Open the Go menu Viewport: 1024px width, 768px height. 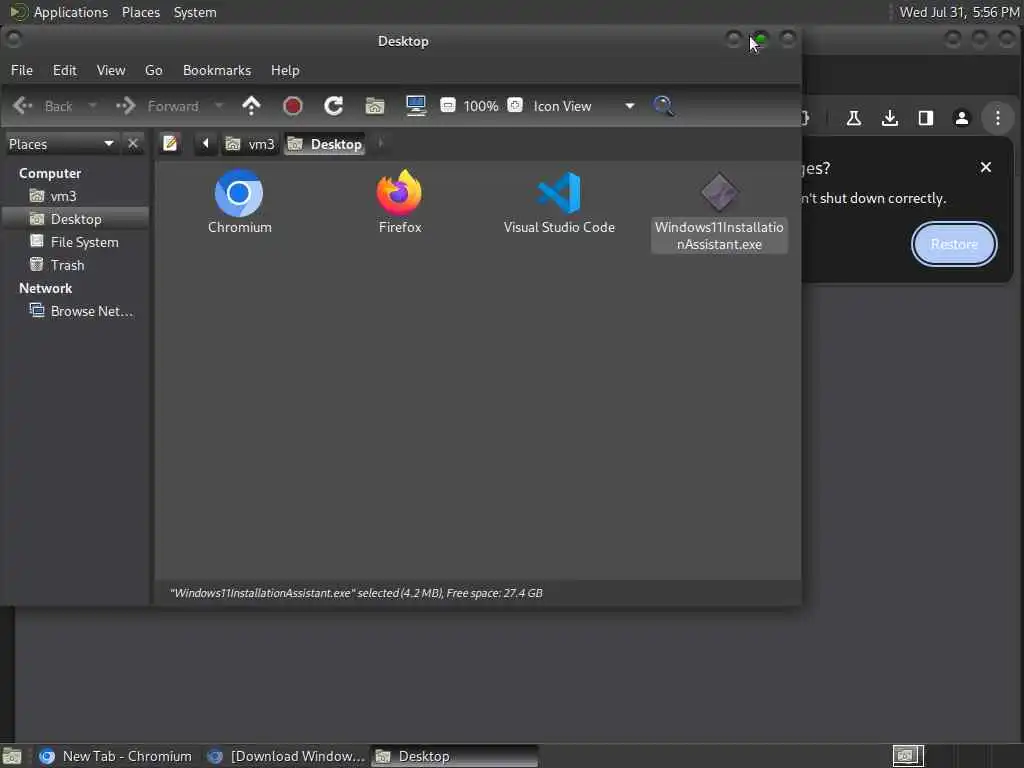coord(153,70)
